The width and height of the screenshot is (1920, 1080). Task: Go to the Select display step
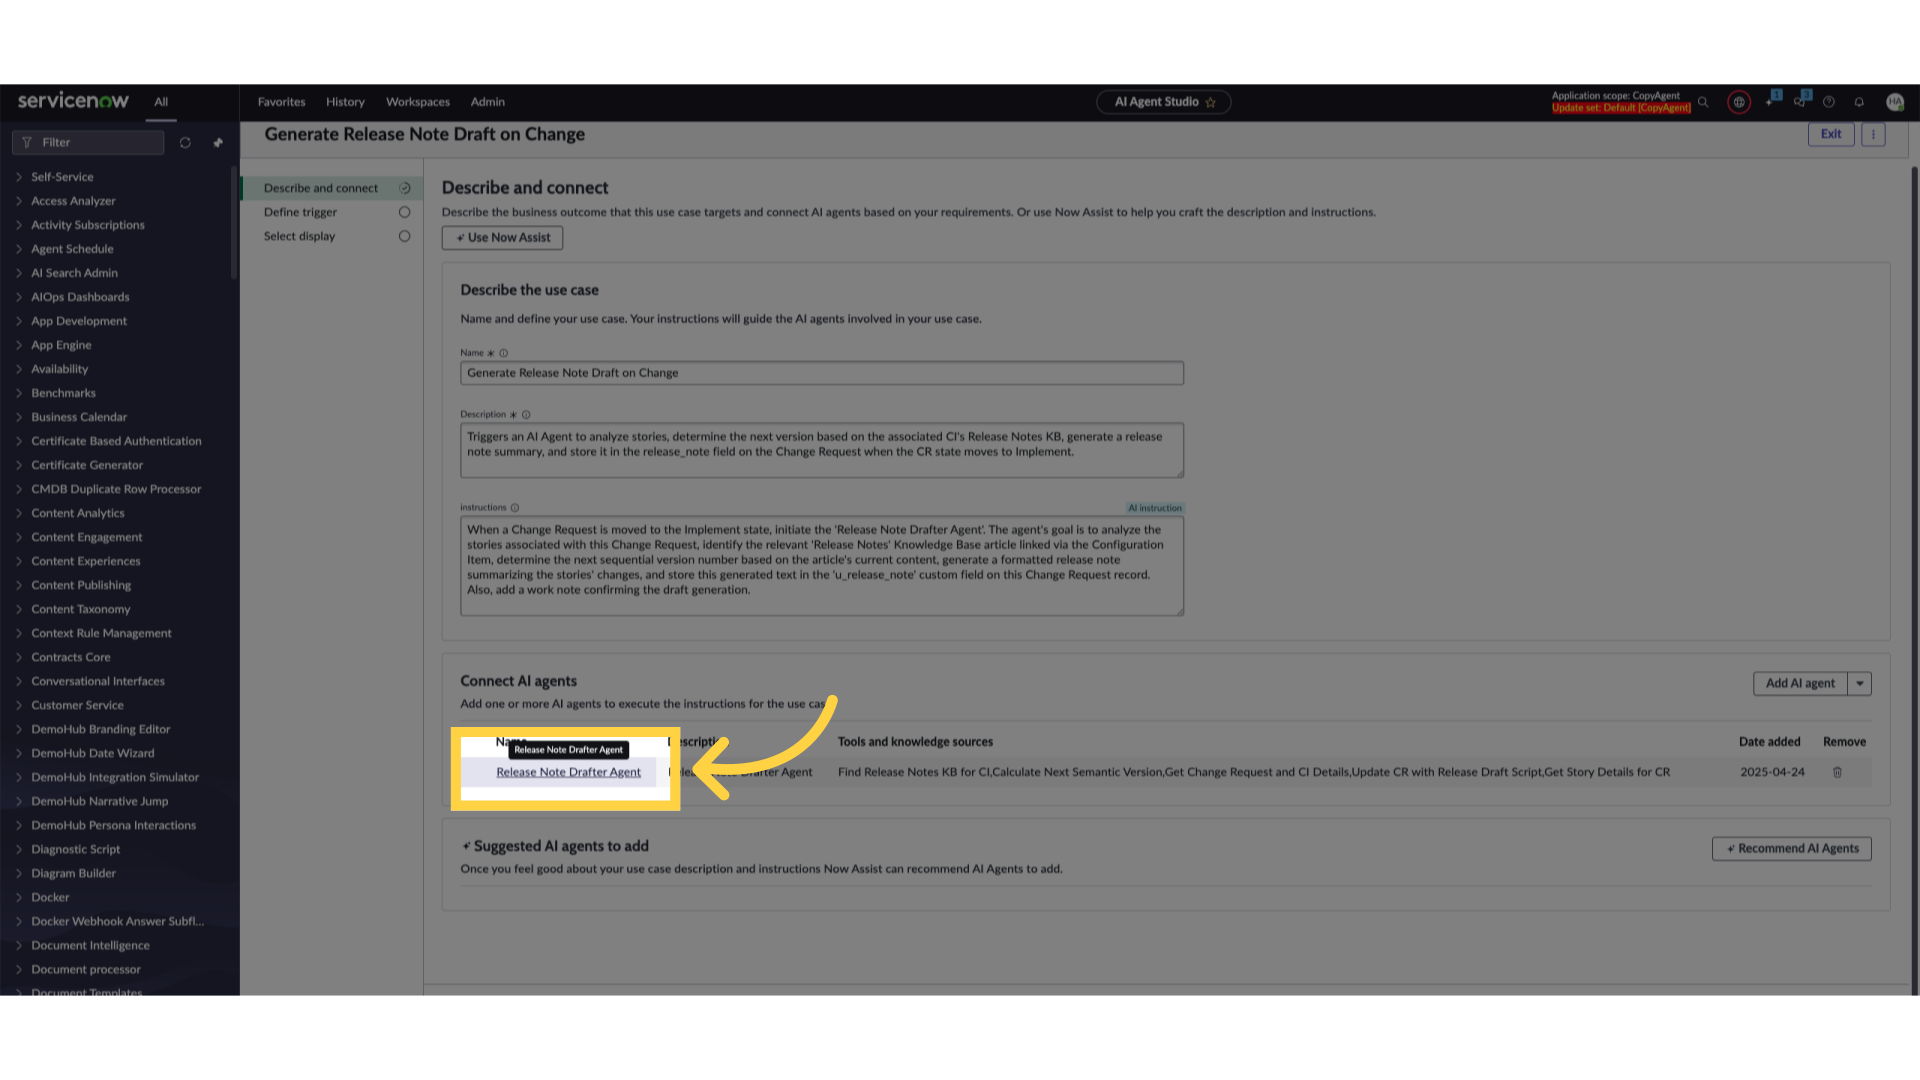299,236
